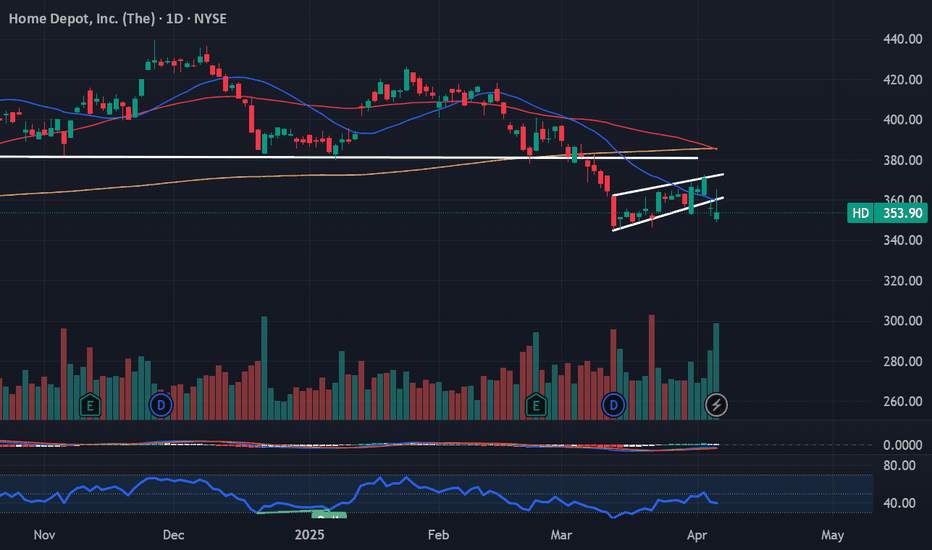Click the 300.00 price axis label
Image resolution: width=932 pixels, height=550 pixels.
pos(903,321)
